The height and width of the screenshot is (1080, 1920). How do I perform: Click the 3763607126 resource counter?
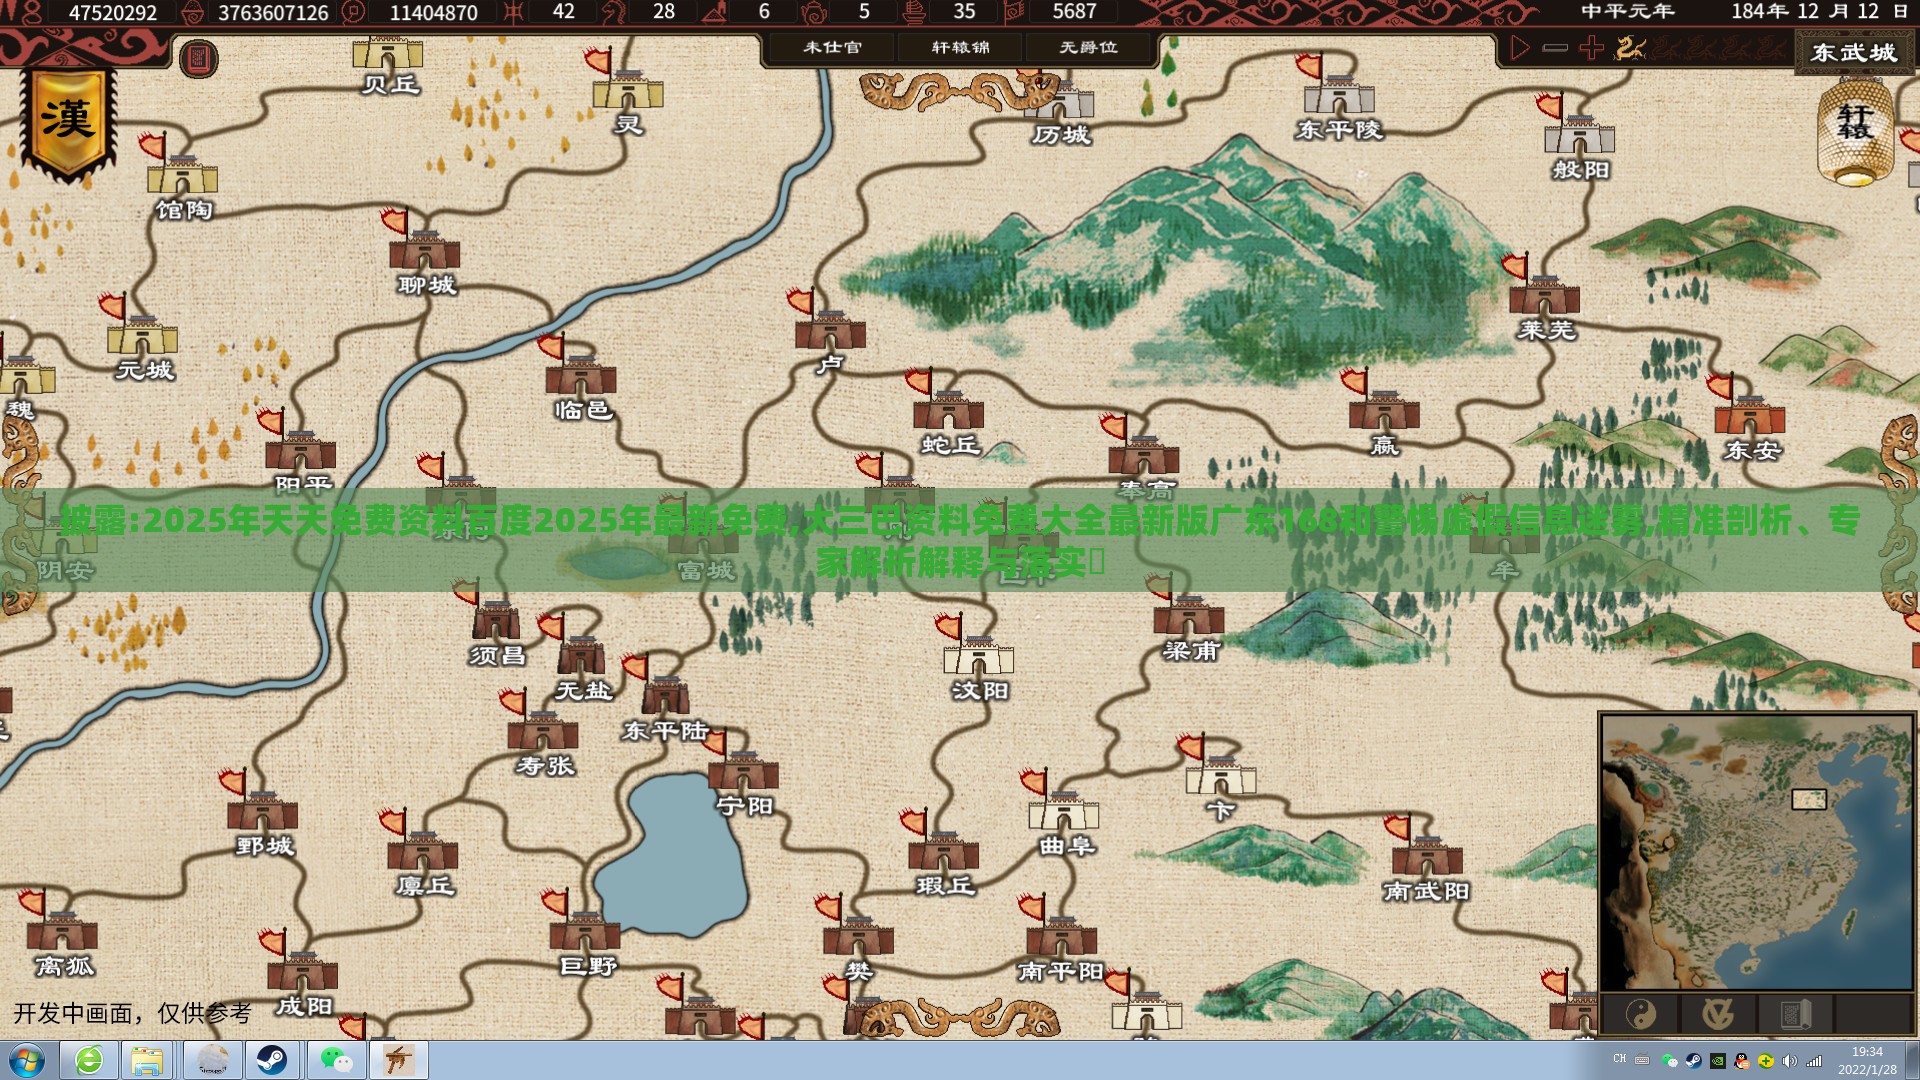click(273, 13)
